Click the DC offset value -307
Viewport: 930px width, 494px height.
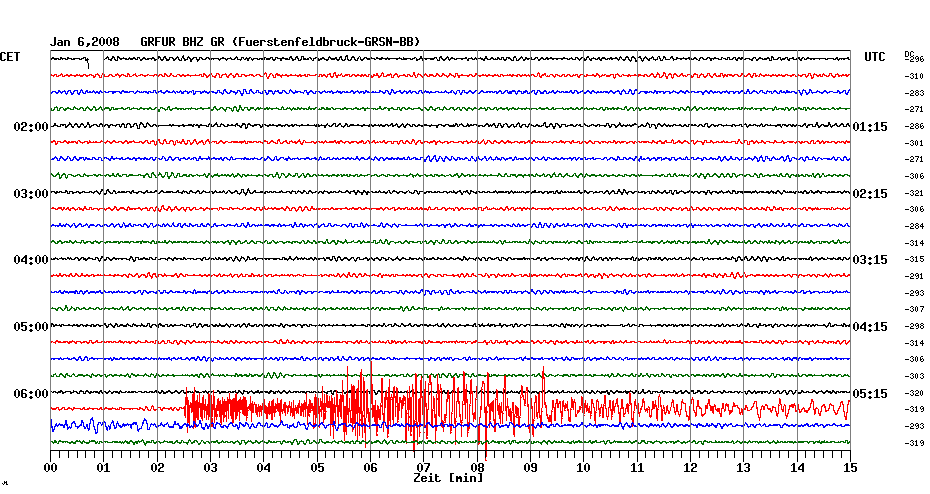pos(914,310)
